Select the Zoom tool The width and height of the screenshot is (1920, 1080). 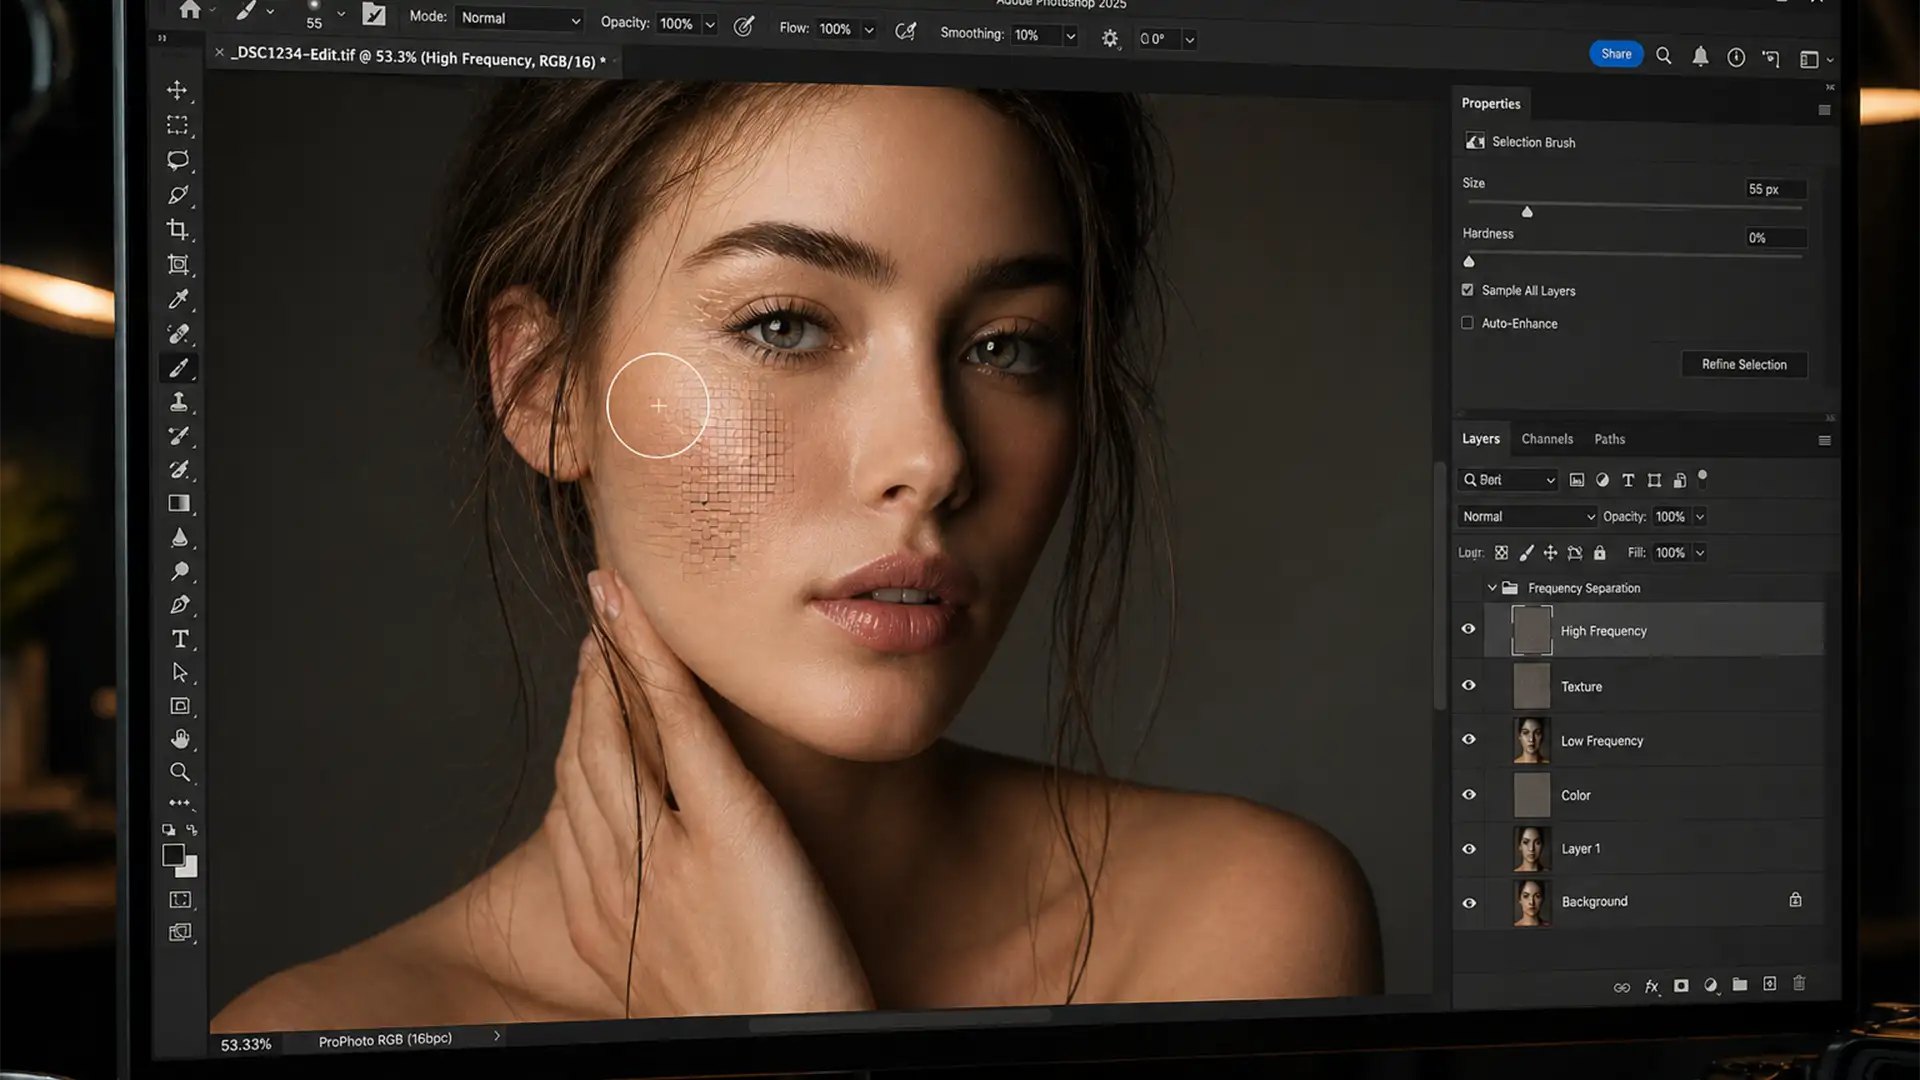(x=180, y=772)
